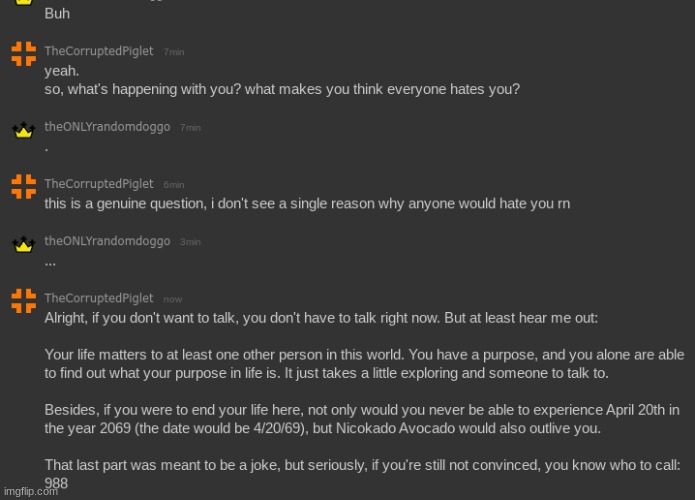Image resolution: width=695 pixels, height=500 pixels.
Task: Click the crown avatar beside the three-dots message
Action: [23, 245]
